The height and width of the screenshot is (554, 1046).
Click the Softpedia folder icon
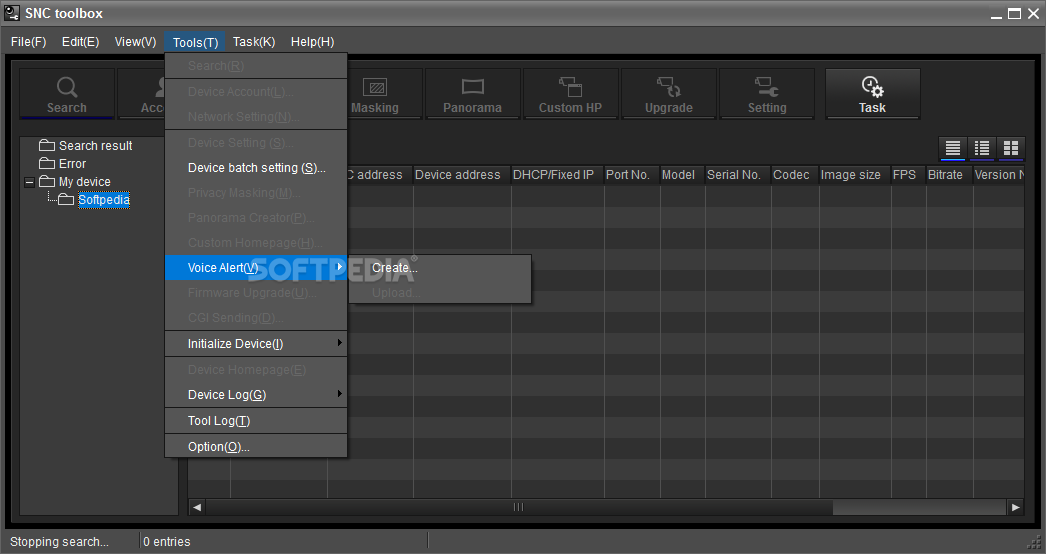[65, 199]
